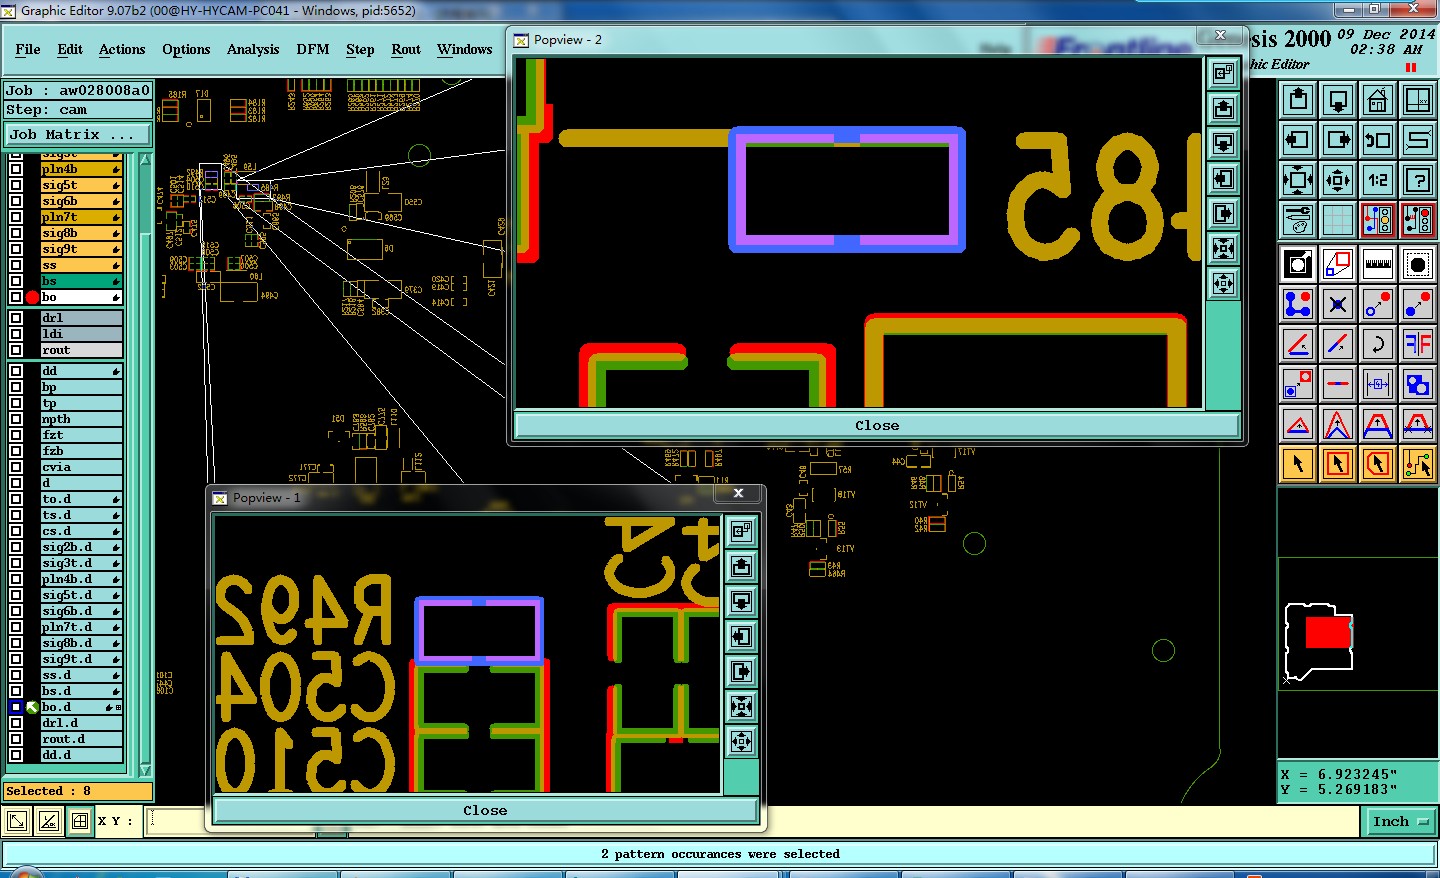Screen dimensions: 1440x878
Task: Click the Popview 1 title bar X
Action: tap(738, 493)
